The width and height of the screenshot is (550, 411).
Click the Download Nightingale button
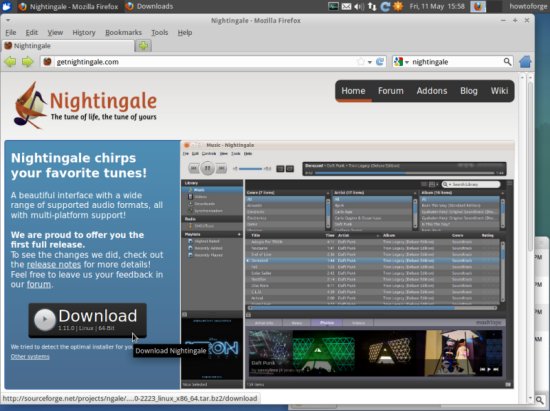click(x=87, y=320)
